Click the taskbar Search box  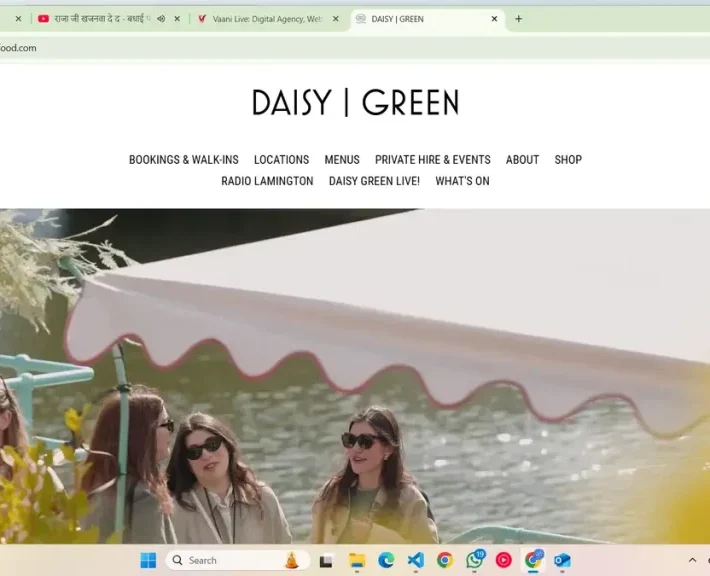coord(238,560)
